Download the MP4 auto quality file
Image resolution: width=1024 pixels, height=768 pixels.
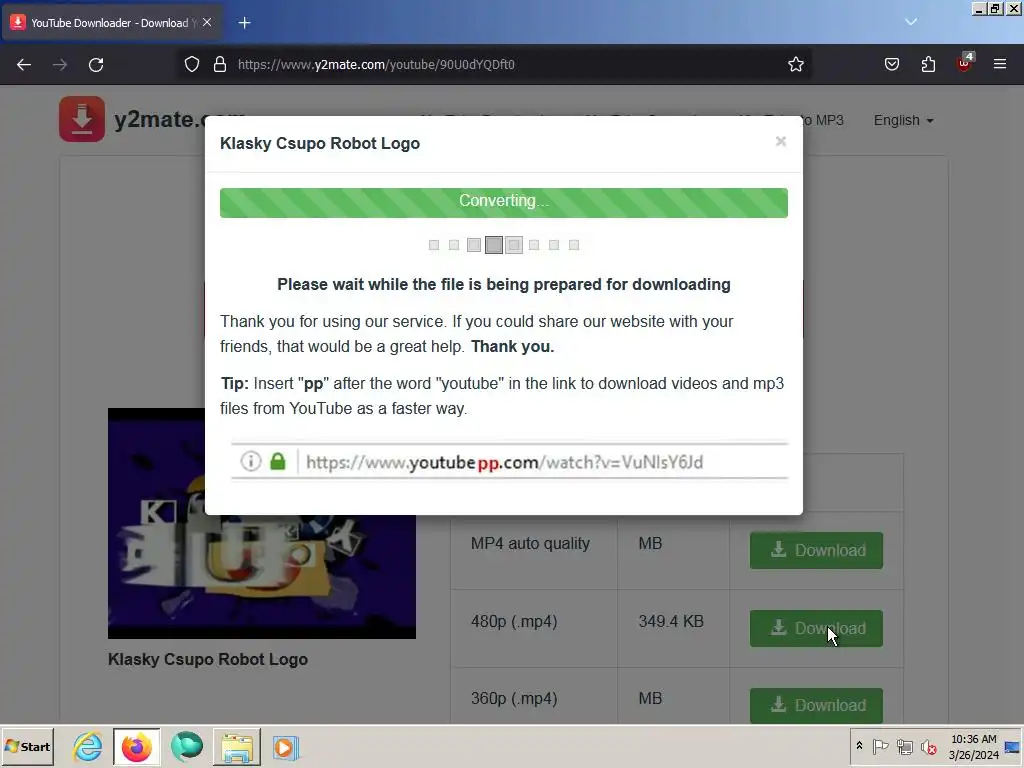[816, 551]
